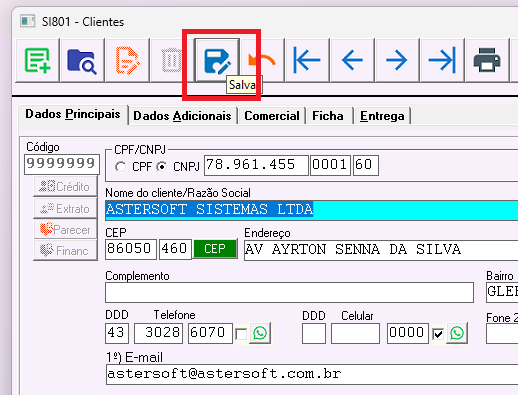This screenshot has width=518, height=395.
Task: Switch to Dados Adicionais tab
Action: 182,116
